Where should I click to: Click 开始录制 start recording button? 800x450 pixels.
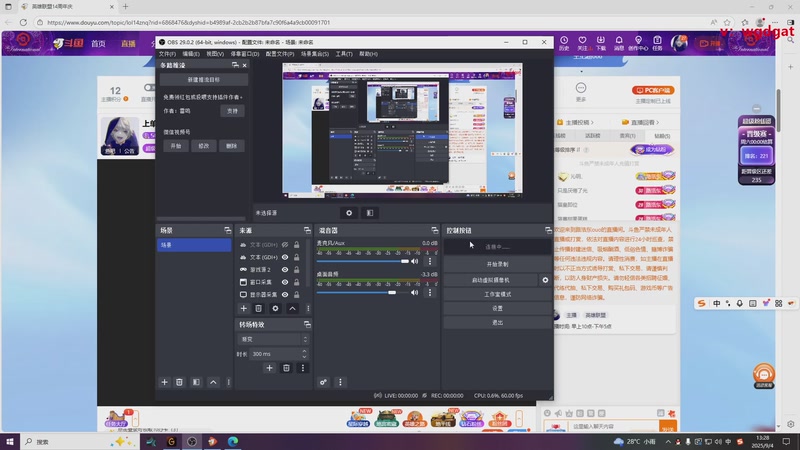497,264
